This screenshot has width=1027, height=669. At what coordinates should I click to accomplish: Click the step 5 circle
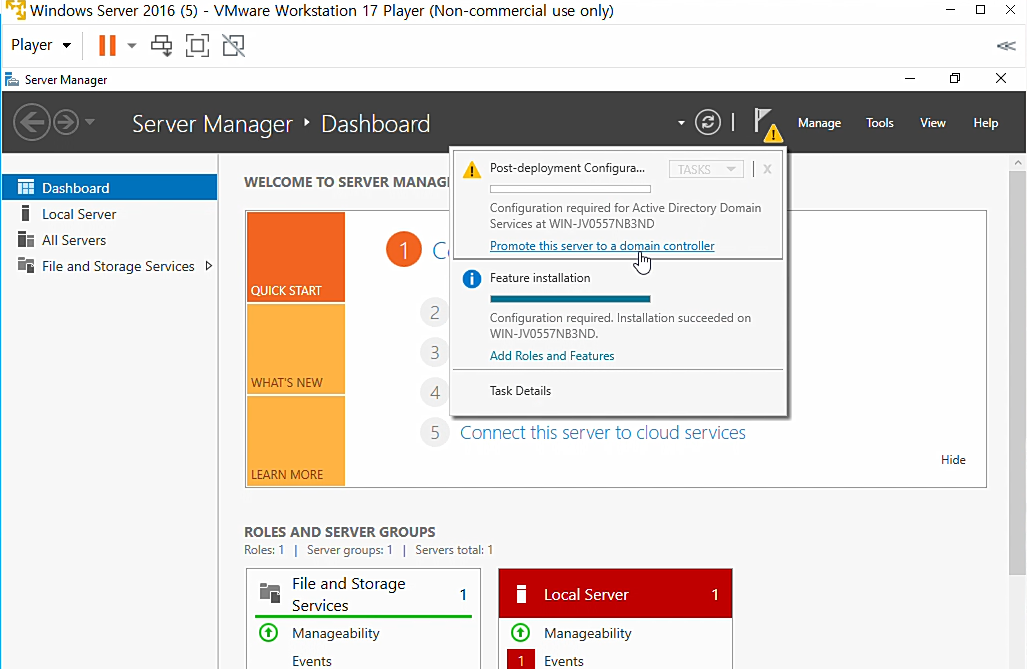(x=434, y=432)
